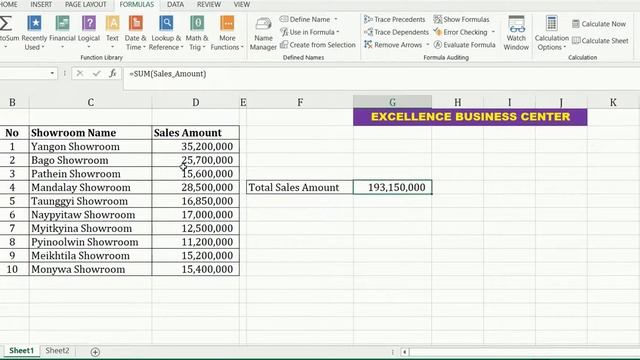Launch the Name Manager

pos(263,33)
